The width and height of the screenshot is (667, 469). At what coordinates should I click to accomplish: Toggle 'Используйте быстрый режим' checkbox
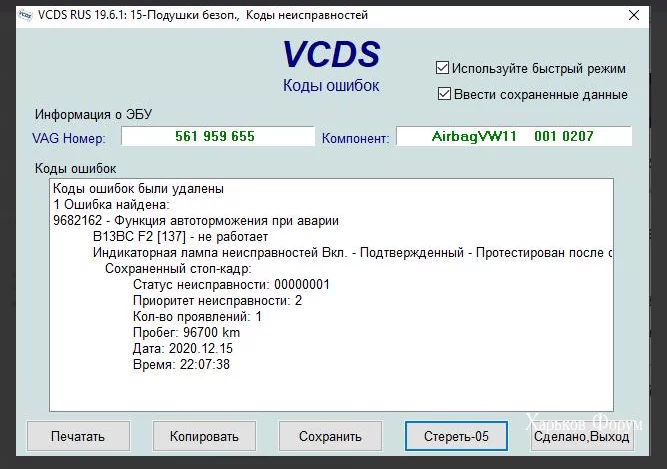coord(442,68)
